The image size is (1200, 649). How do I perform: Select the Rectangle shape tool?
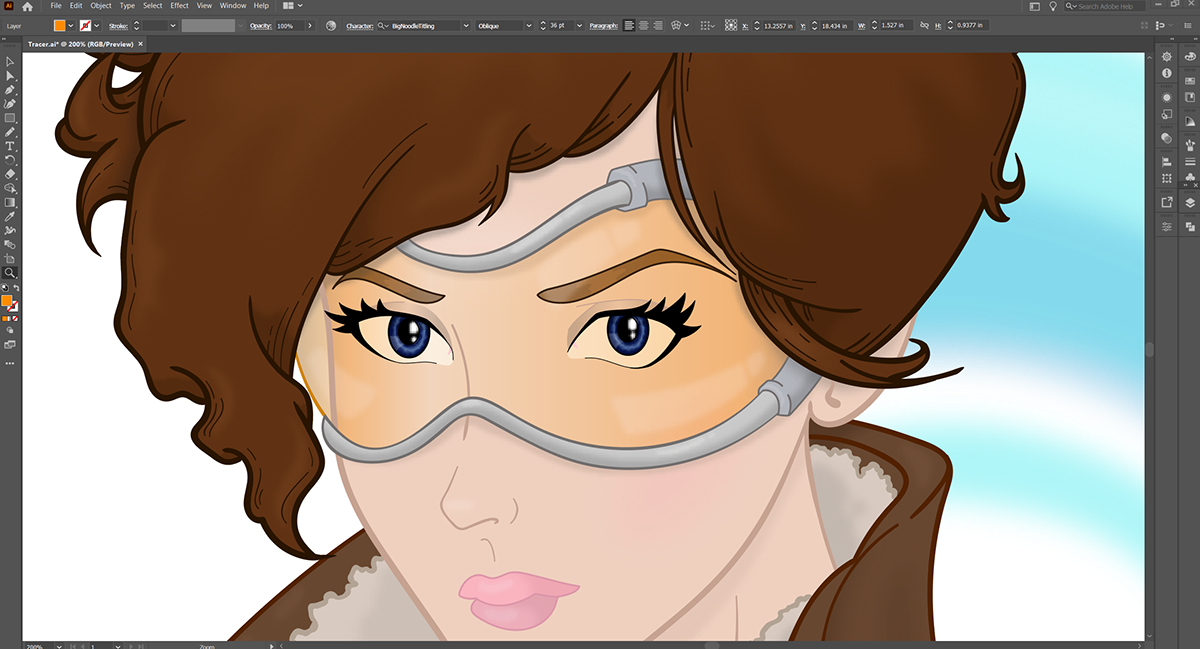click(x=10, y=118)
